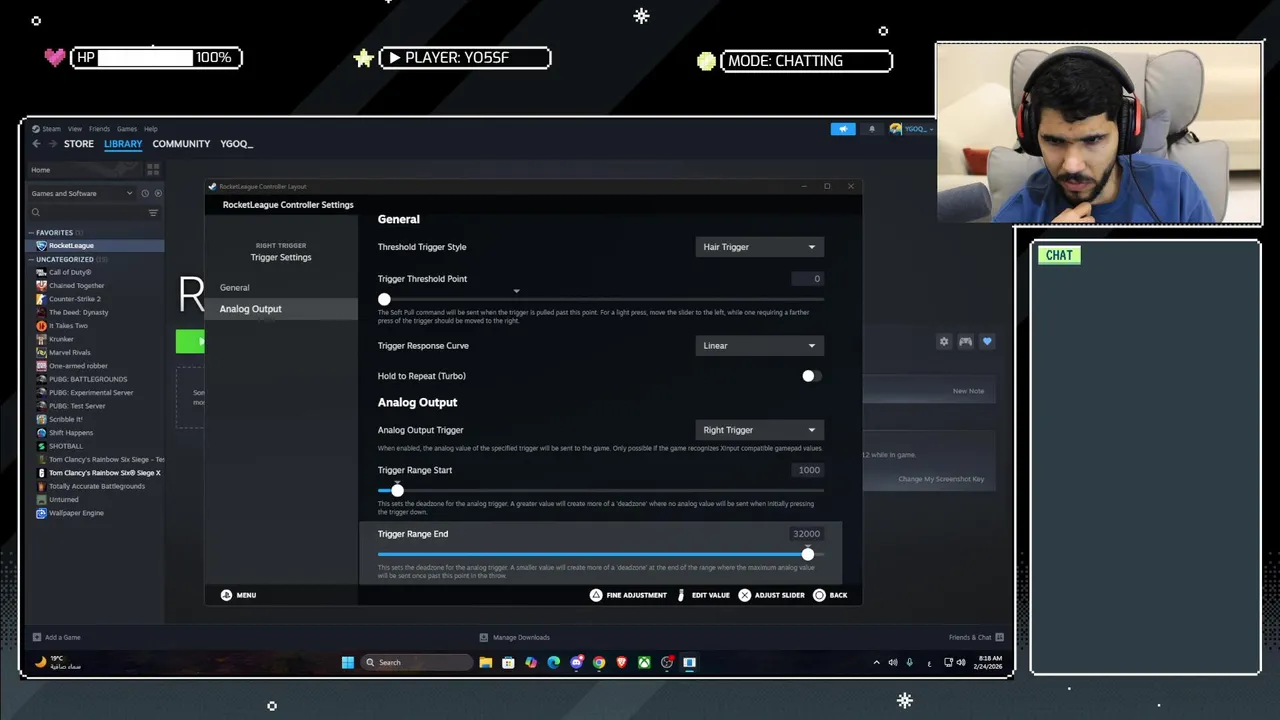
Task: Click Home button in Steam library
Action: click(85, 170)
